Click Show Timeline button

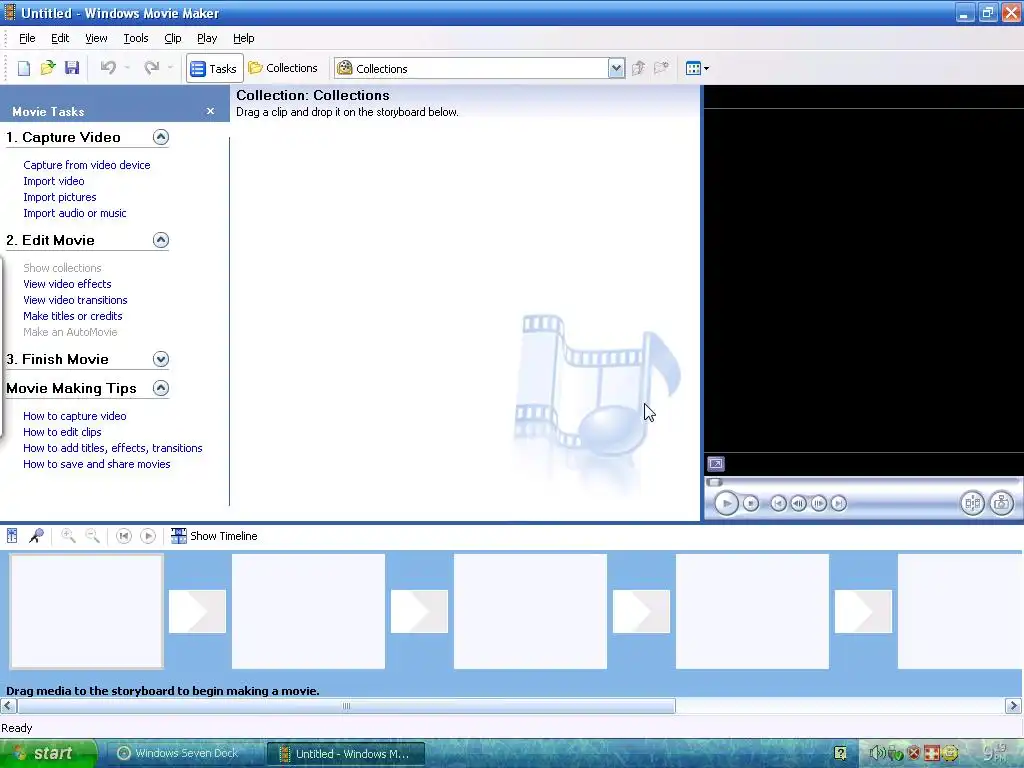214,536
